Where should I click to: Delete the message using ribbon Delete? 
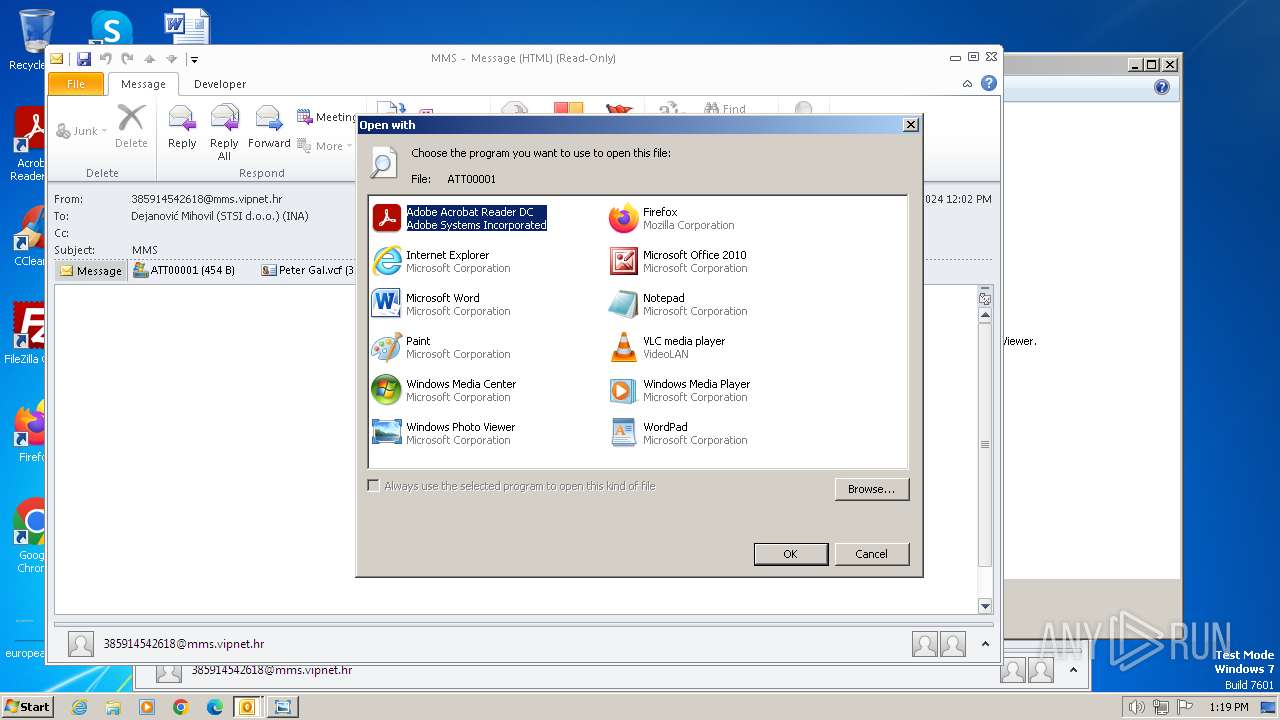131,127
